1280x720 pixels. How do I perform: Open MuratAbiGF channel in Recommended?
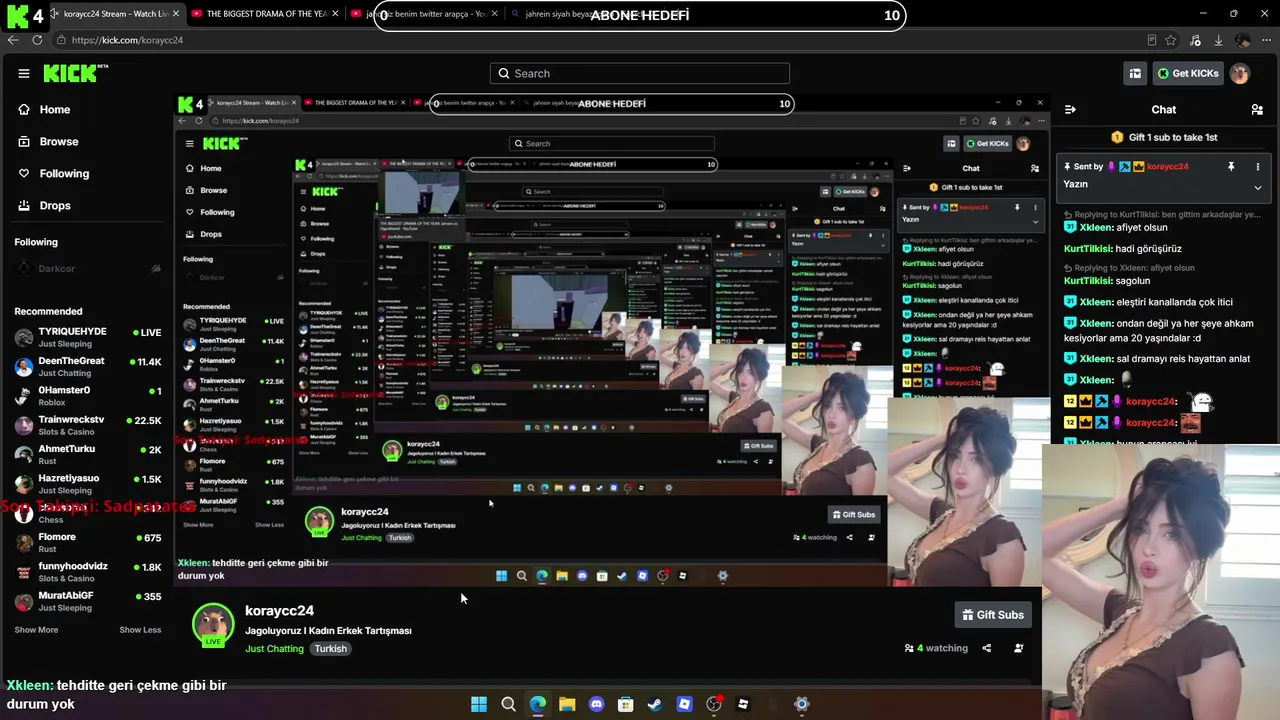pos(87,602)
